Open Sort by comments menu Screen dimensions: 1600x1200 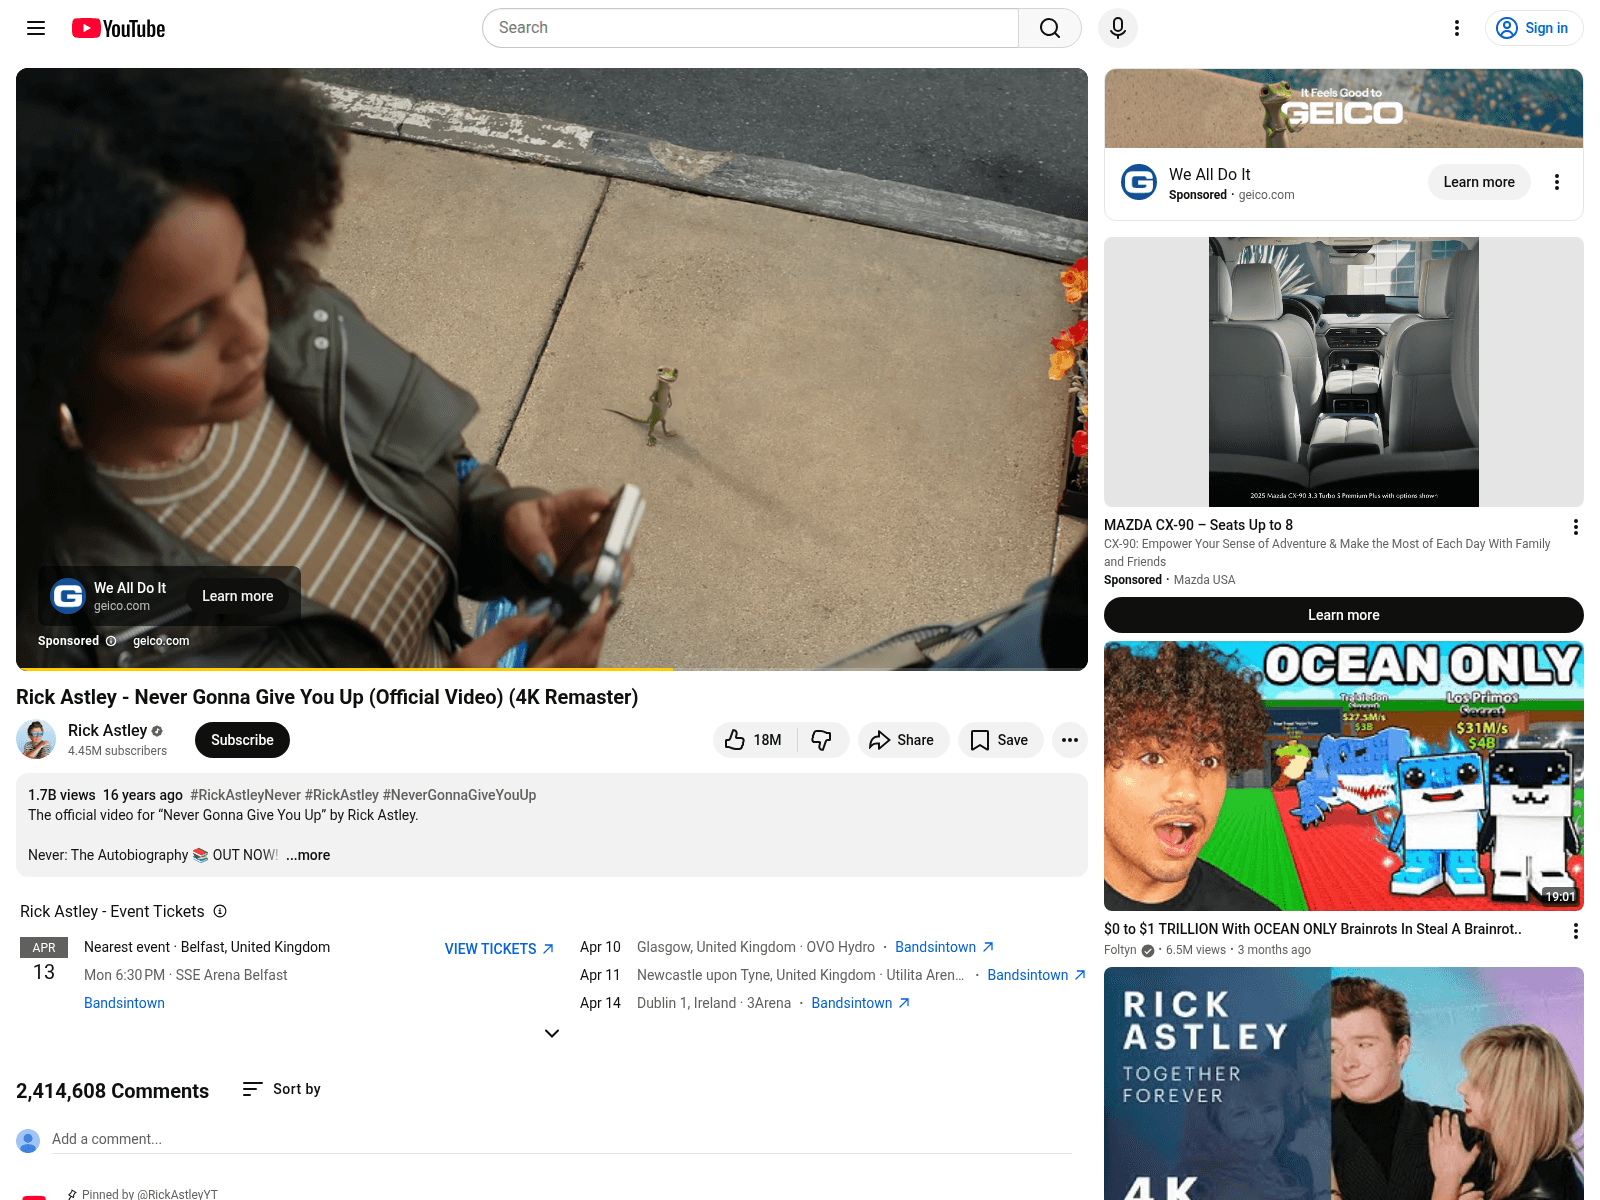(282, 1089)
